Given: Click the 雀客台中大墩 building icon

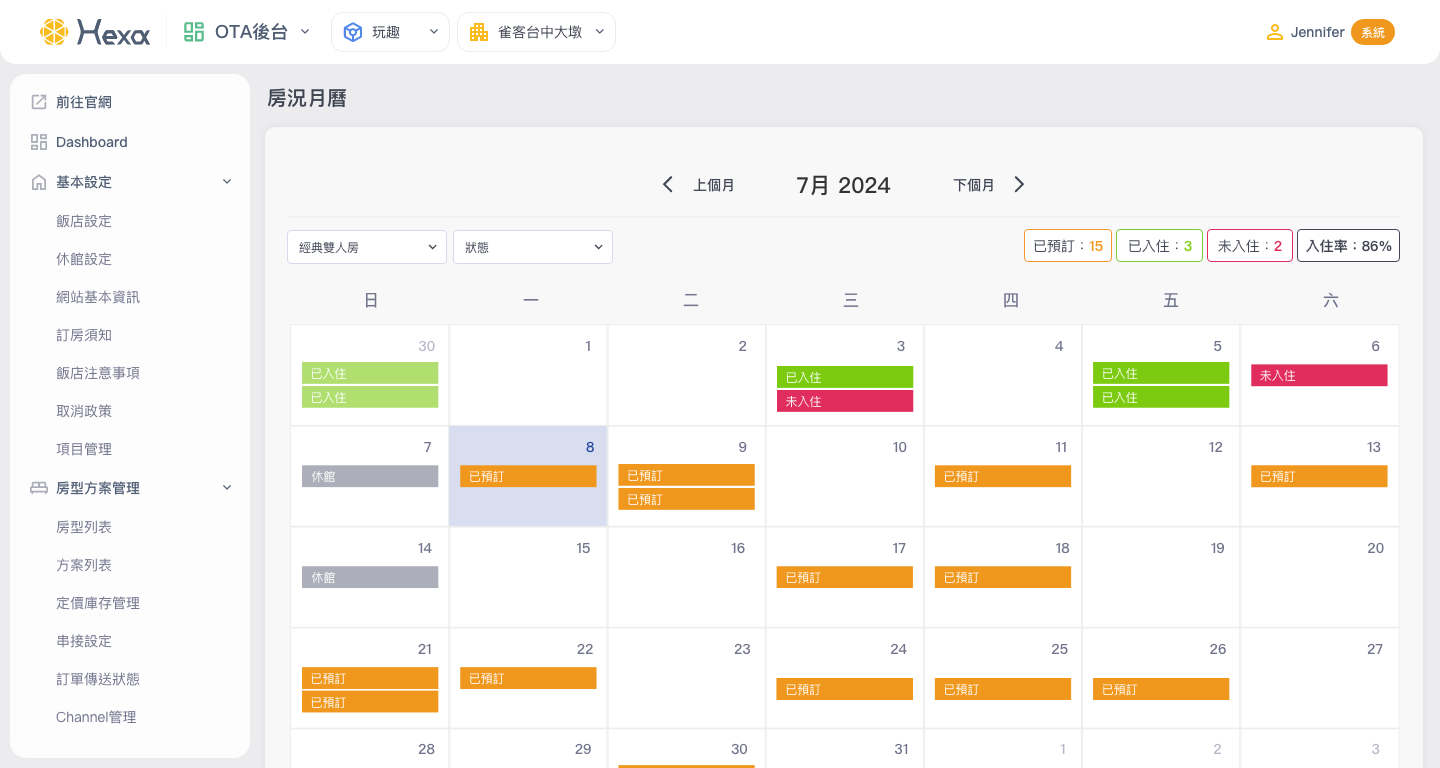Looking at the screenshot, I should pos(479,32).
